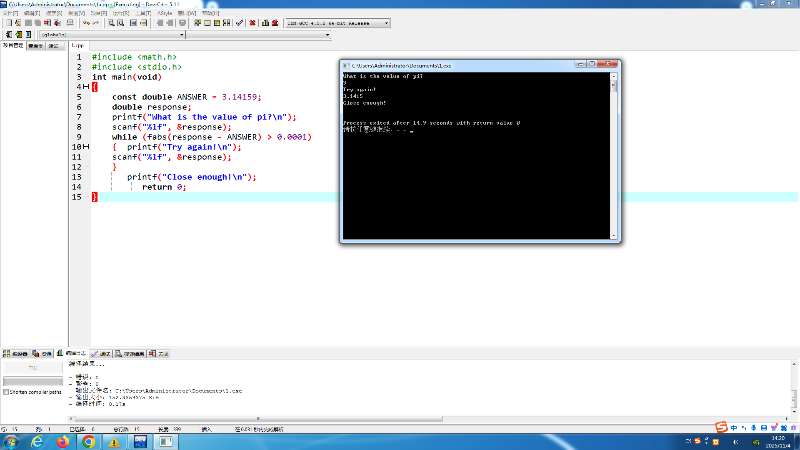Click the Sogou input method S logo
The height and width of the screenshot is (450, 800).
(x=721, y=427)
